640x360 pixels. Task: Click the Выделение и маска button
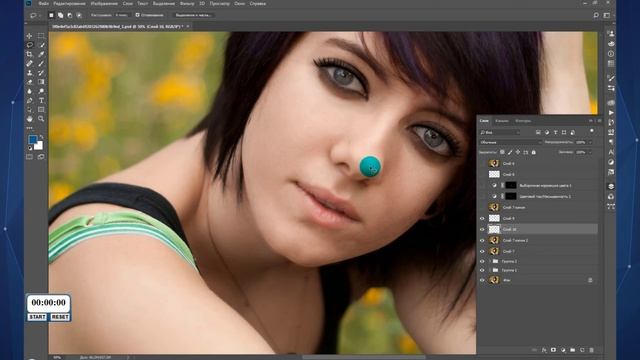pyautogui.click(x=193, y=15)
